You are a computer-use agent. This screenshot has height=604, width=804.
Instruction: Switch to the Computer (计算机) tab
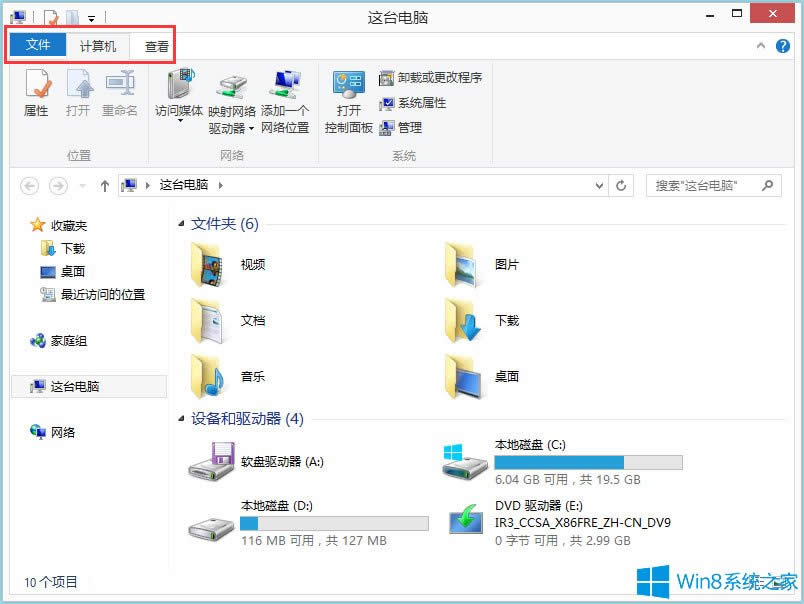coord(97,44)
